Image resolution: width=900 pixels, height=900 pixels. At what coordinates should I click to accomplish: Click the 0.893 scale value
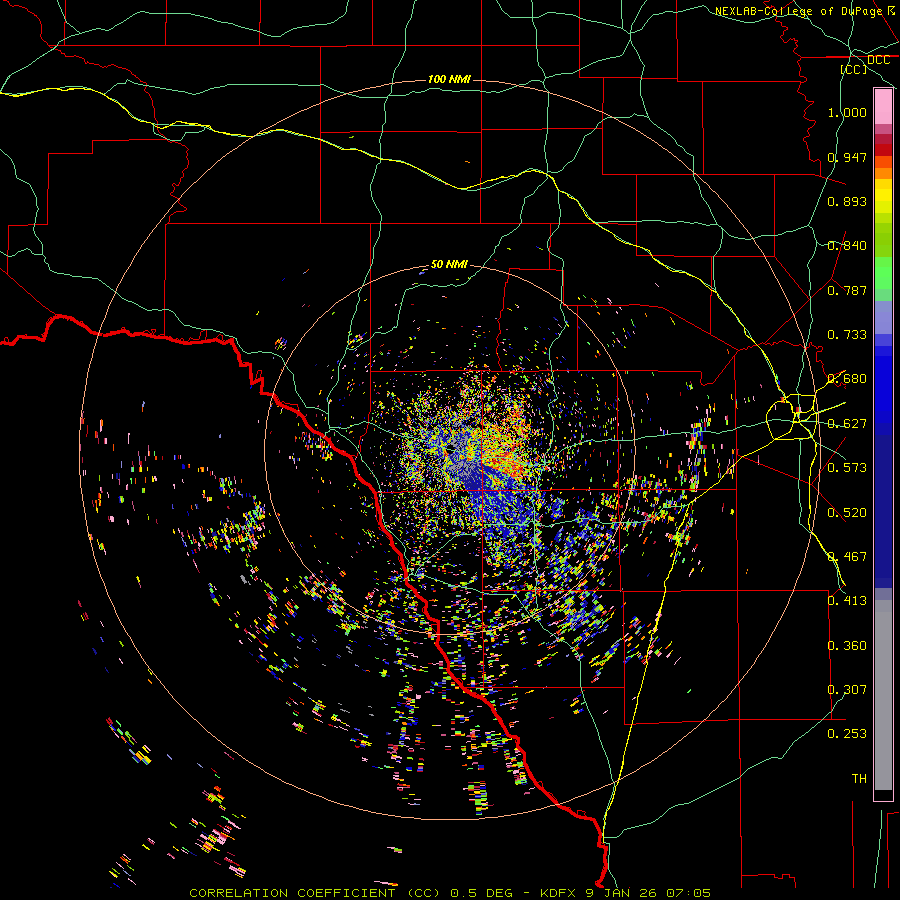[x=847, y=201]
